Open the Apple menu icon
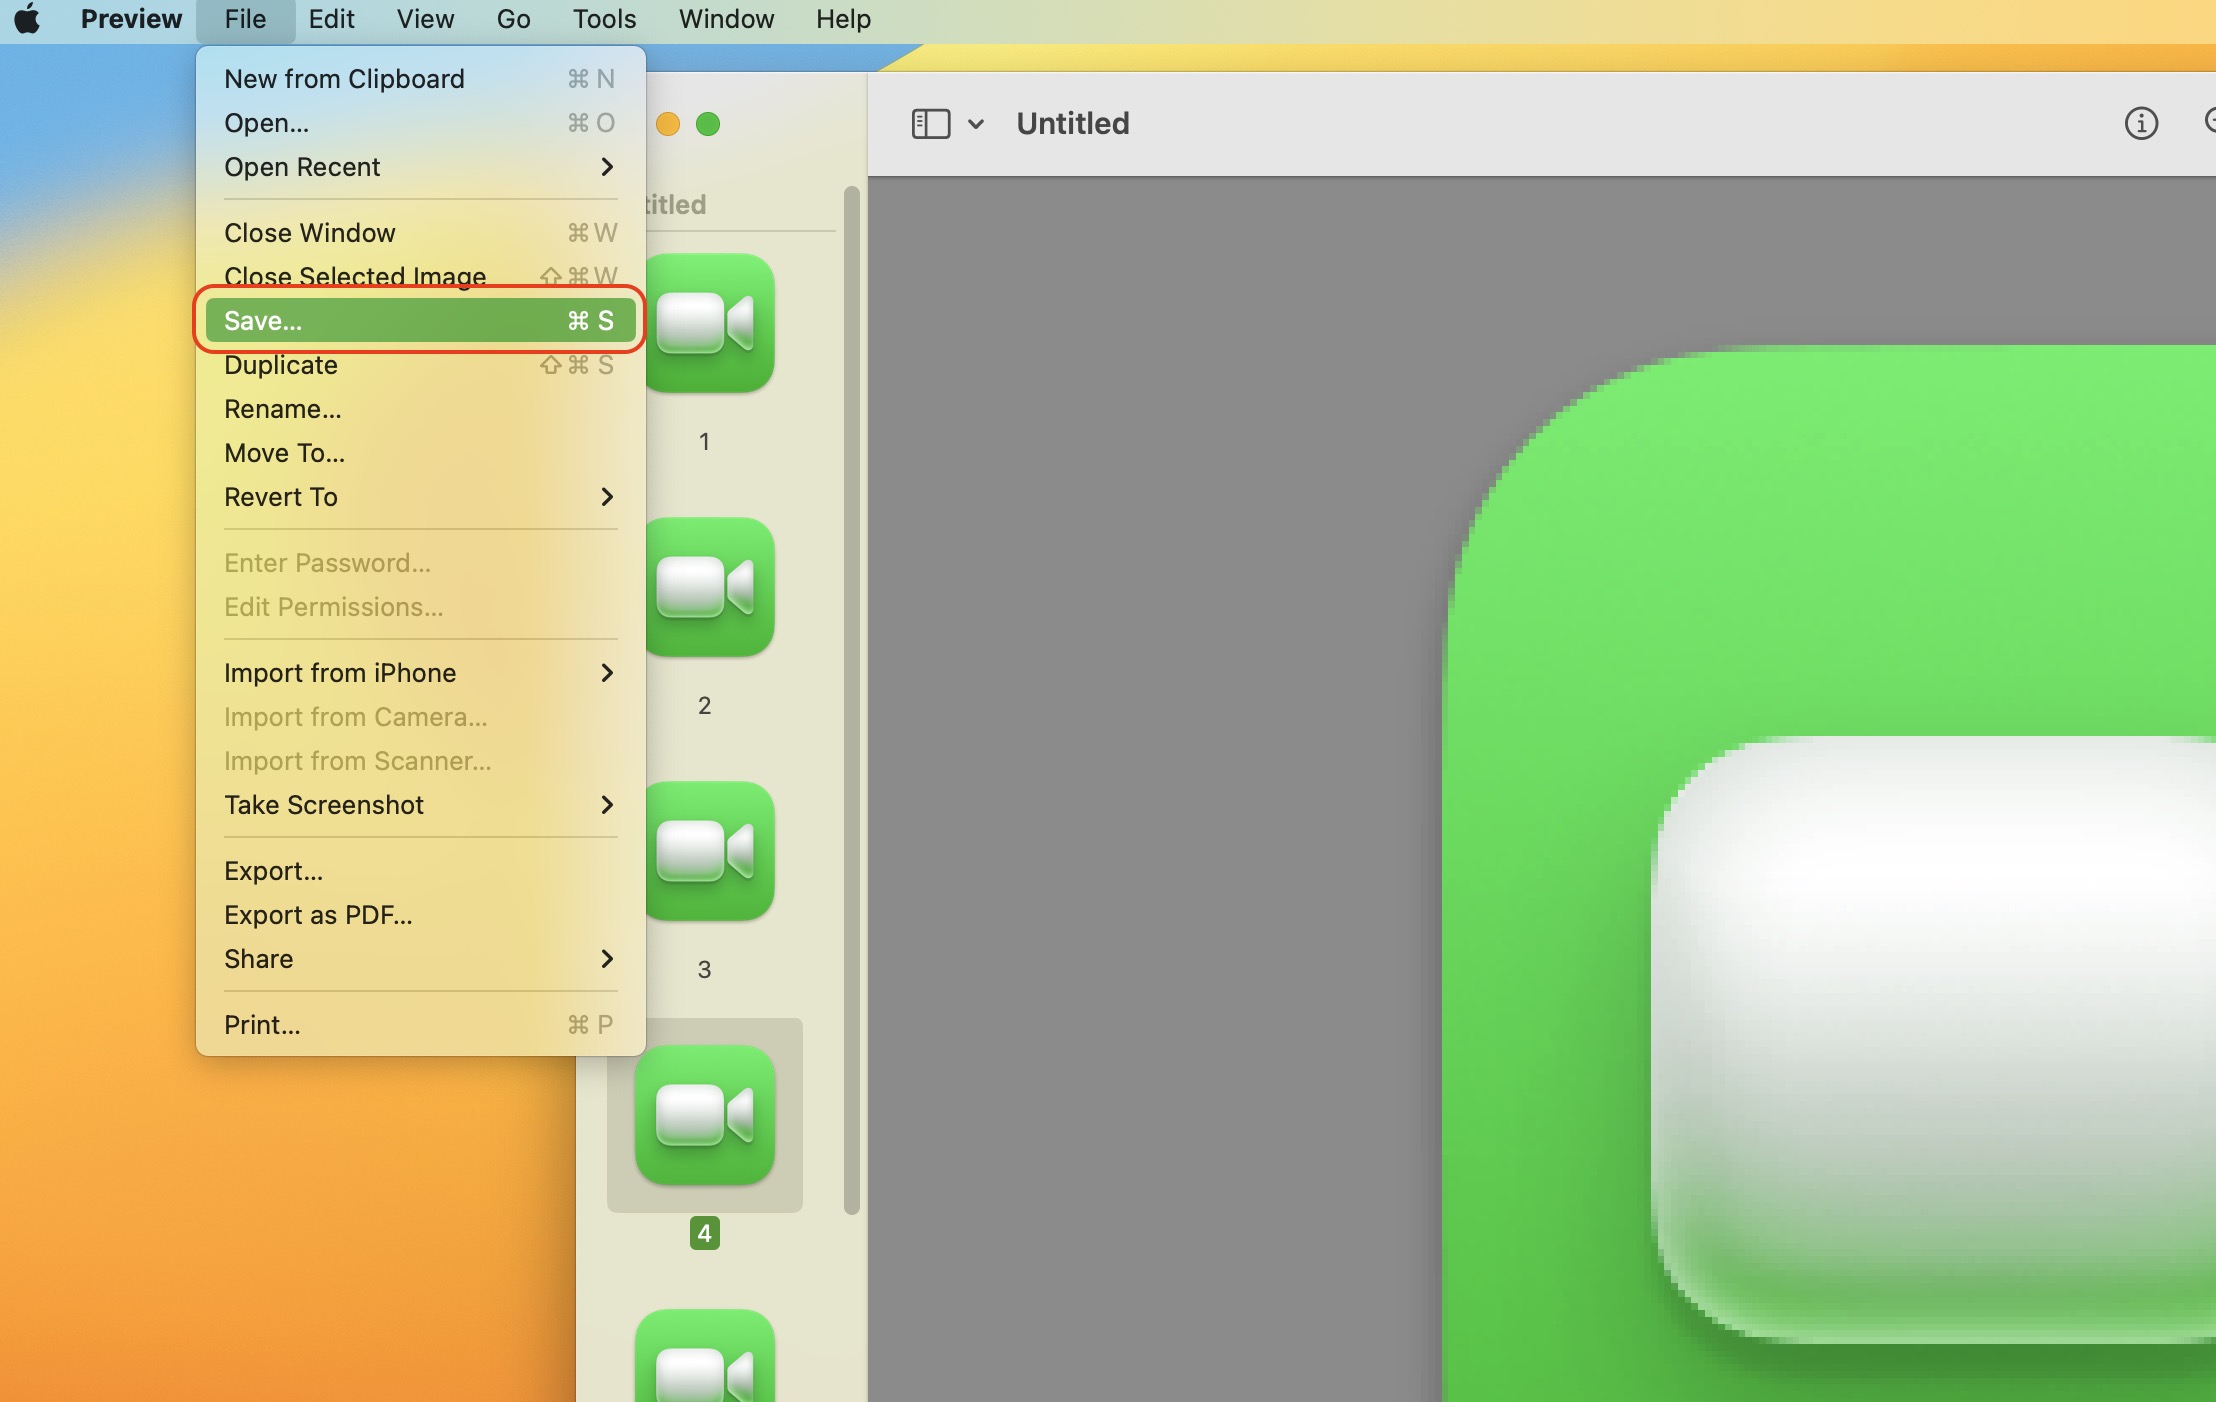The width and height of the screenshot is (2216, 1402). click(27, 19)
